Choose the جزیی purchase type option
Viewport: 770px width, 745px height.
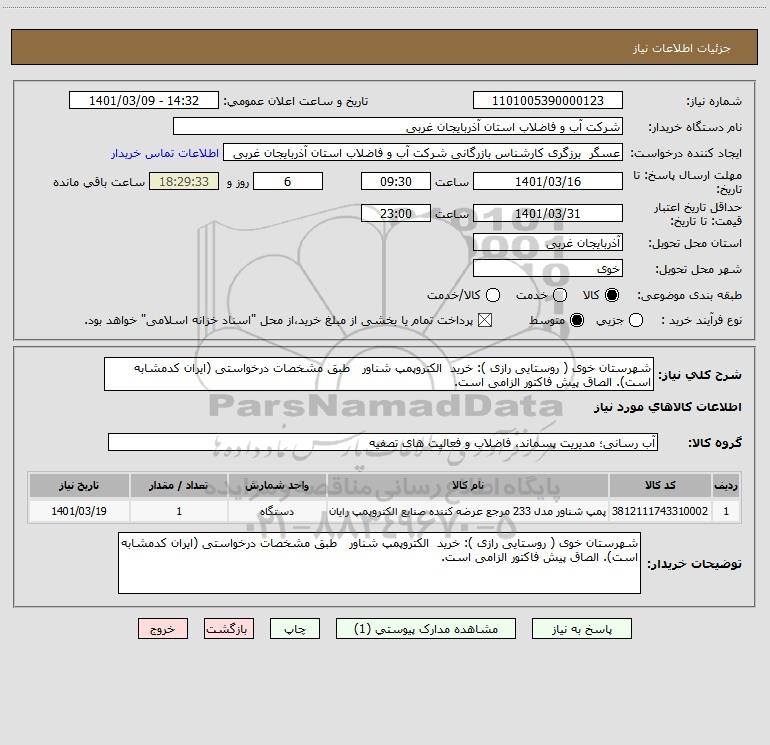pos(636,320)
